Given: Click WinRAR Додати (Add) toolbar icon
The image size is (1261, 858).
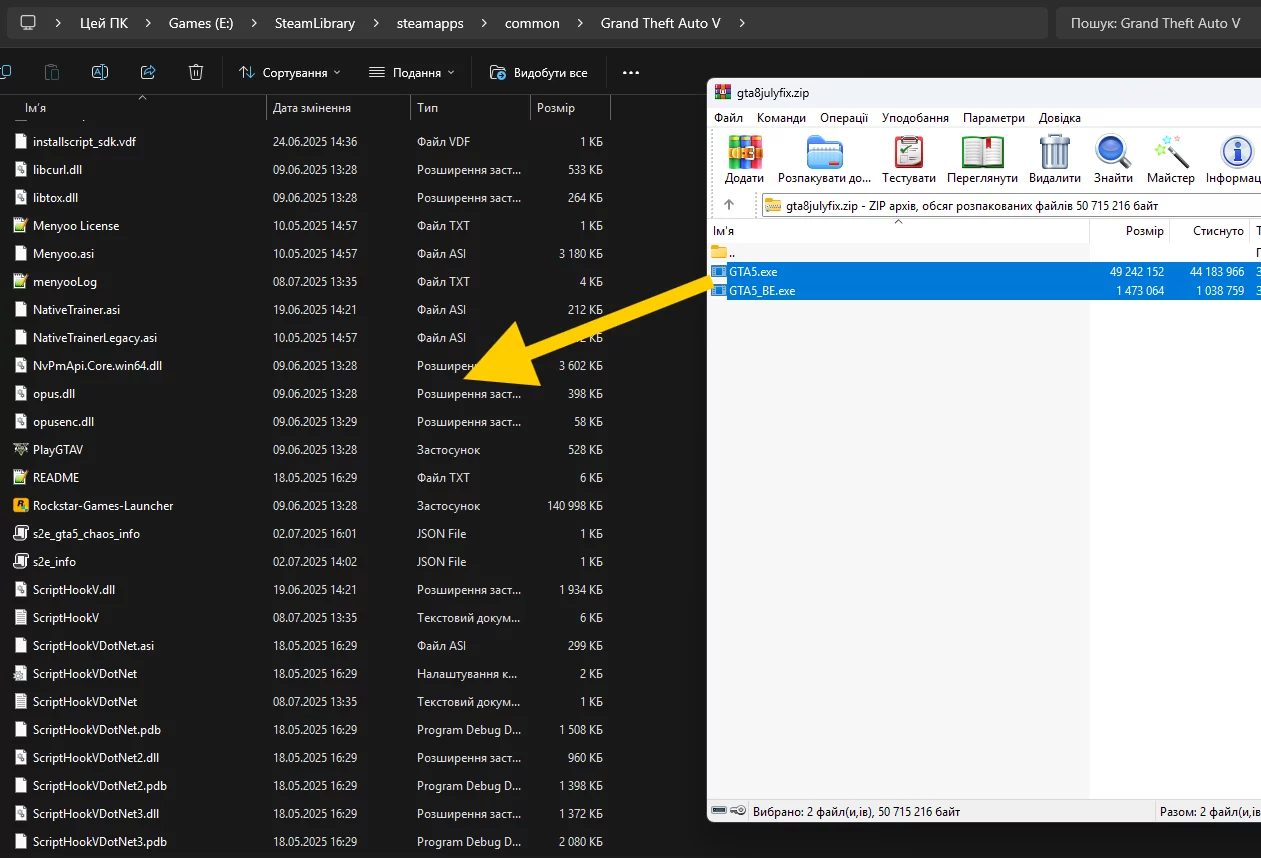Looking at the screenshot, I should pos(744,152).
